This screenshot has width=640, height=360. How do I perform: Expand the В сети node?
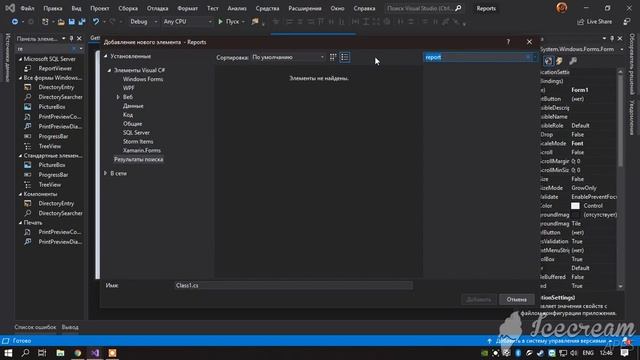pos(105,173)
